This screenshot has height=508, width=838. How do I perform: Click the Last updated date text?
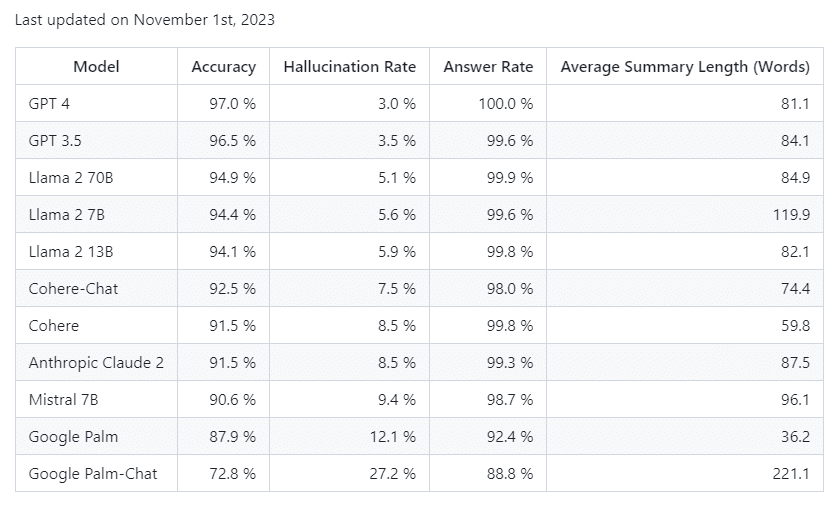click(x=145, y=19)
